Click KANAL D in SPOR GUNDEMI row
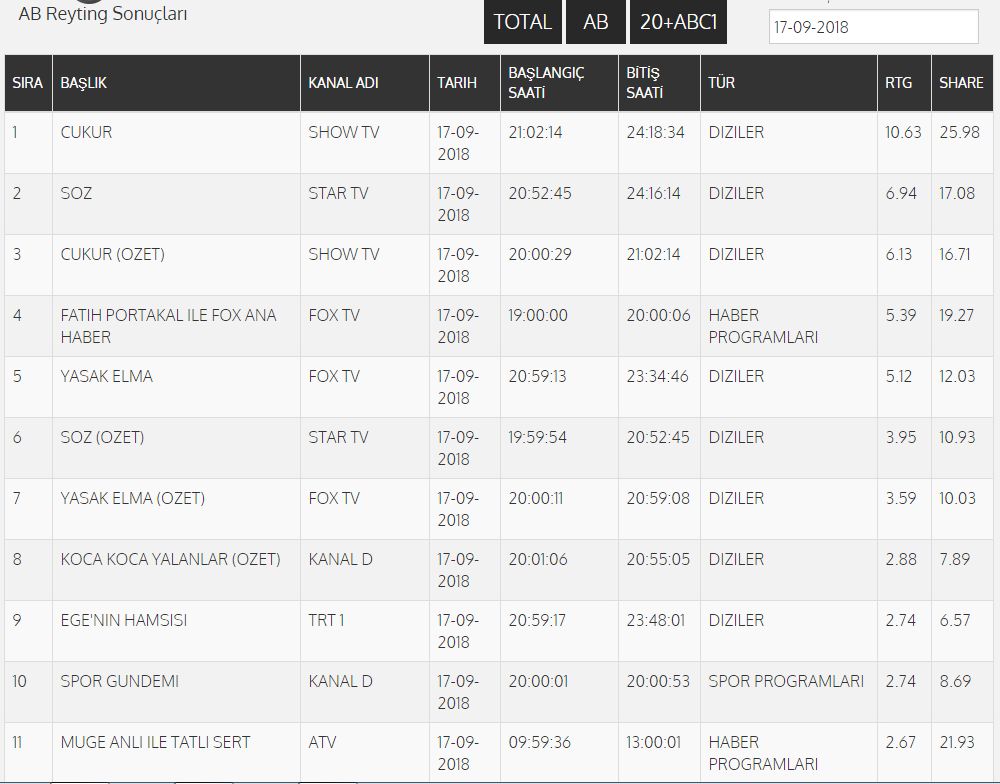 tap(341, 681)
